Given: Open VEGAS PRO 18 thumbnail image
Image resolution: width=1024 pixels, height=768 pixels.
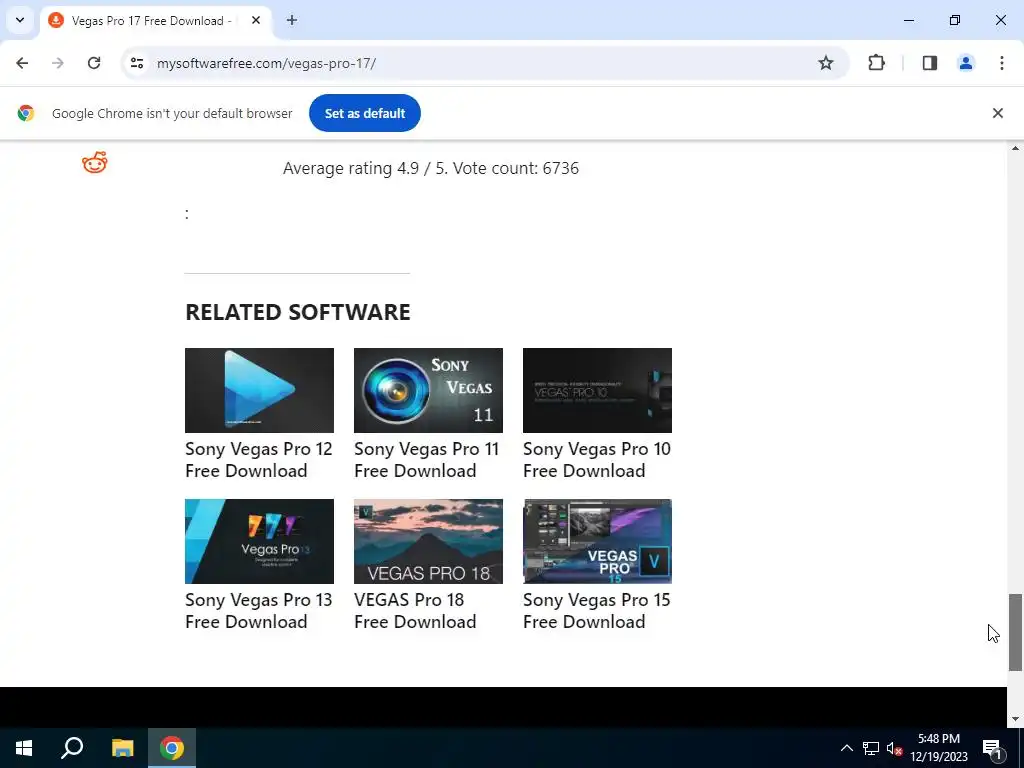Looking at the screenshot, I should click(x=428, y=541).
